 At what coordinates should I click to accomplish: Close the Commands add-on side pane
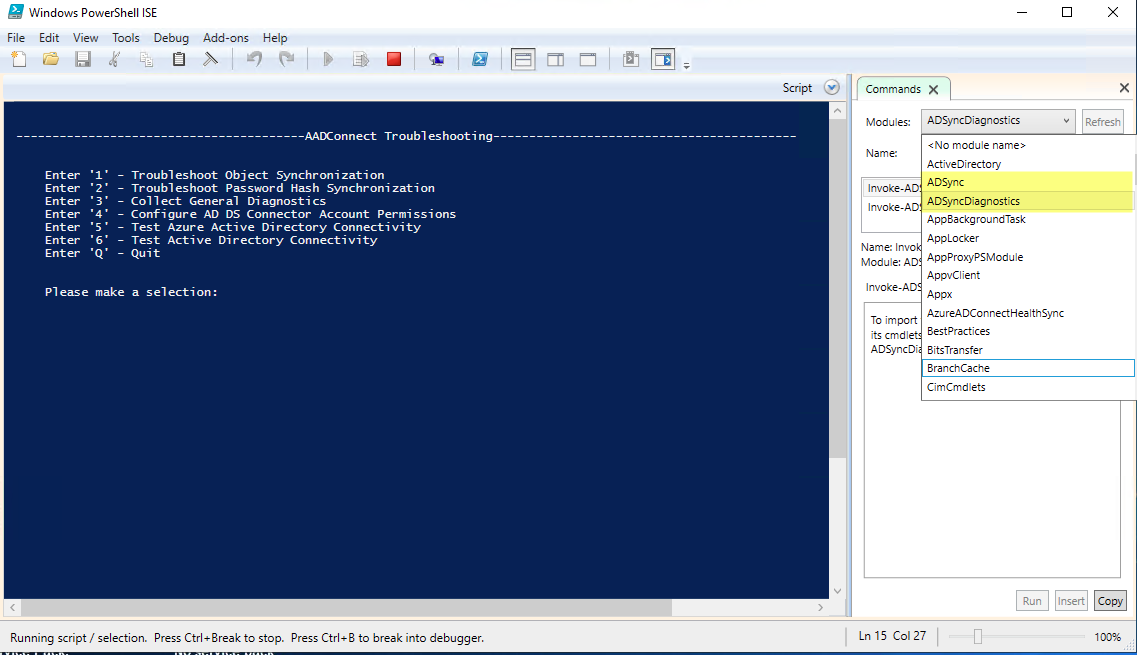(1124, 88)
